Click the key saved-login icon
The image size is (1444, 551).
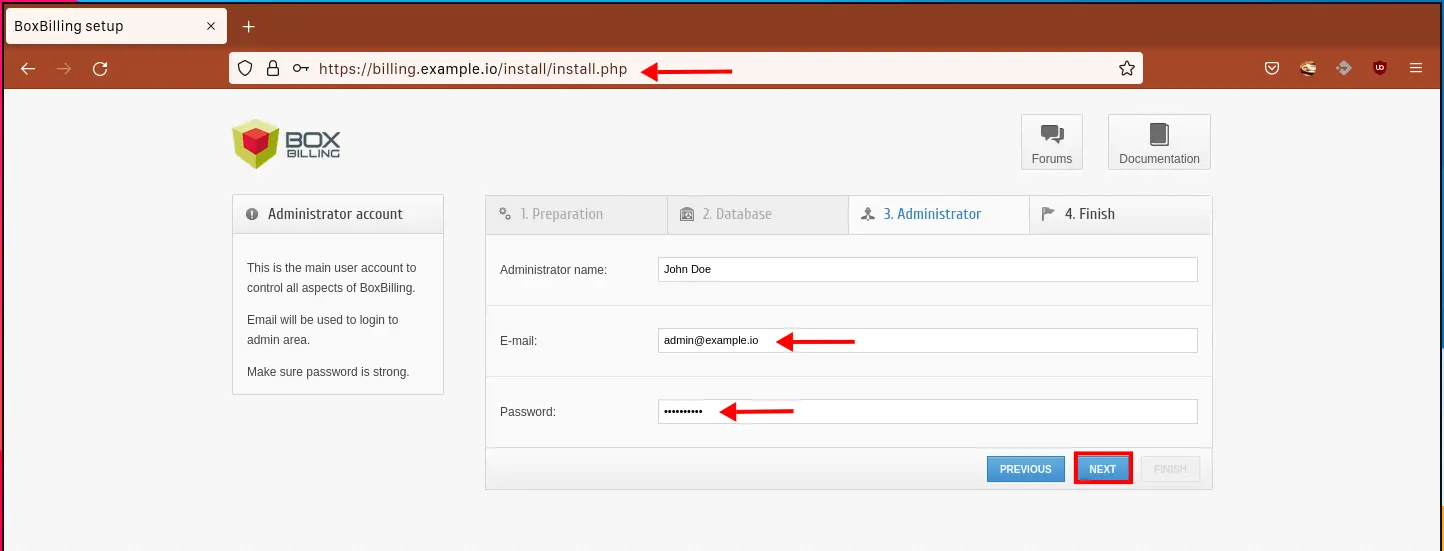[x=301, y=69]
